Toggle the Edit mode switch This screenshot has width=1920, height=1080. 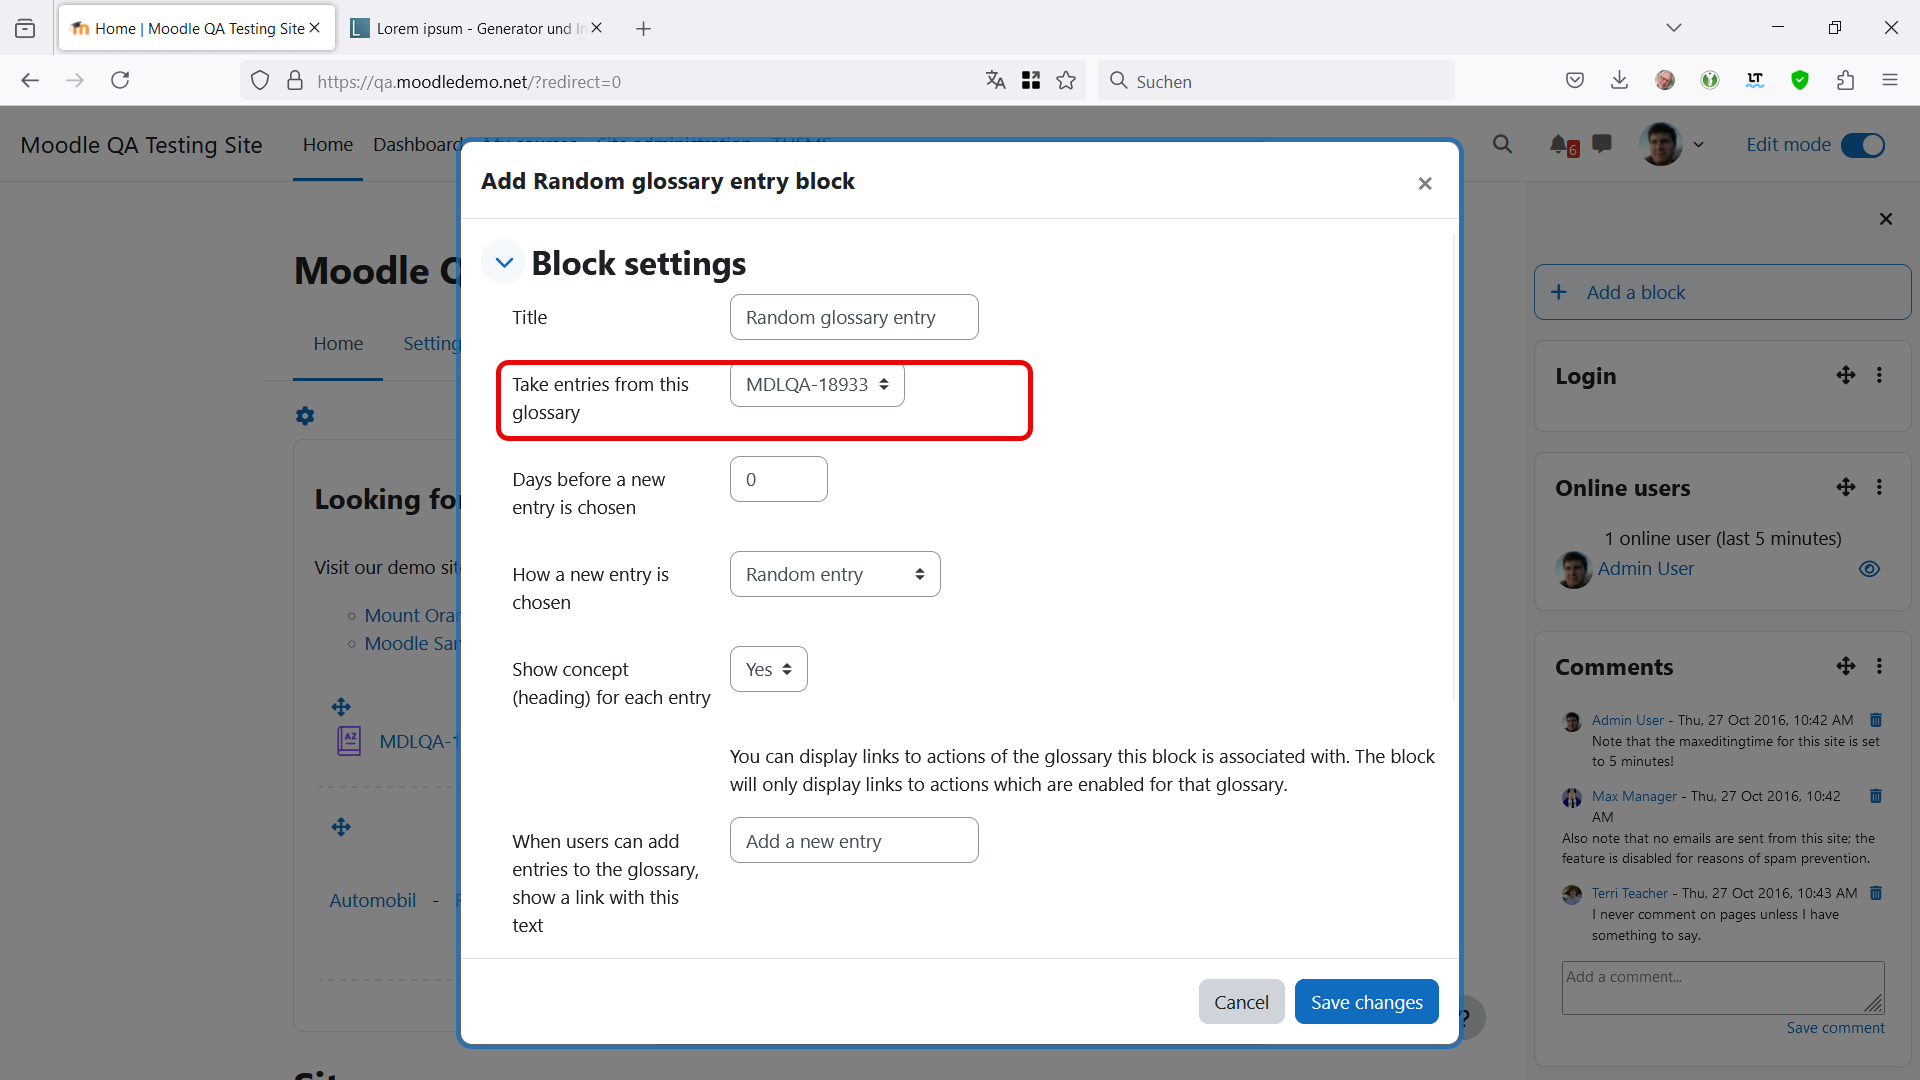click(x=1863, y=145)
